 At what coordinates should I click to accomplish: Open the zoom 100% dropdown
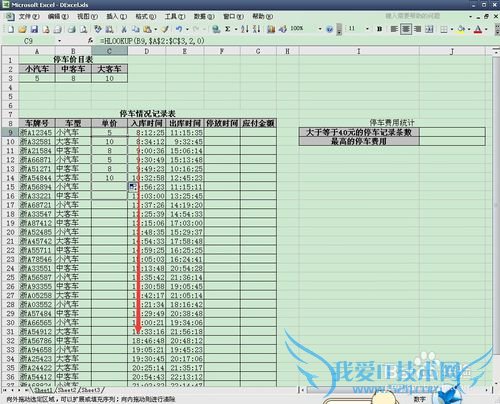click(320, 29)
